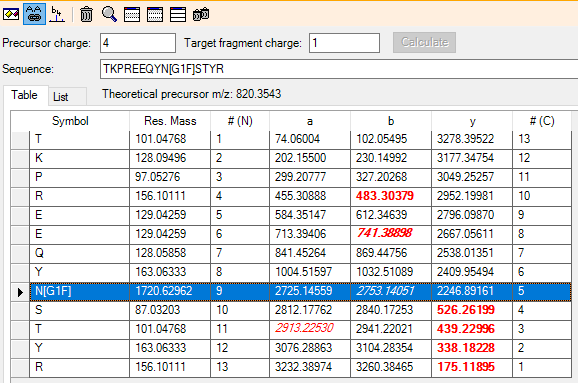Click red y-ion value 439.22996

click(472, 329)
